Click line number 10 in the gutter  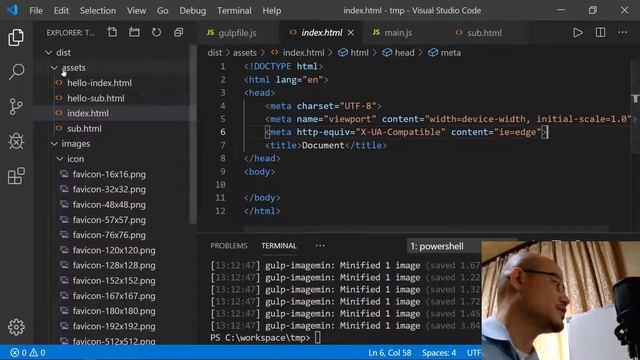(220, 184)
